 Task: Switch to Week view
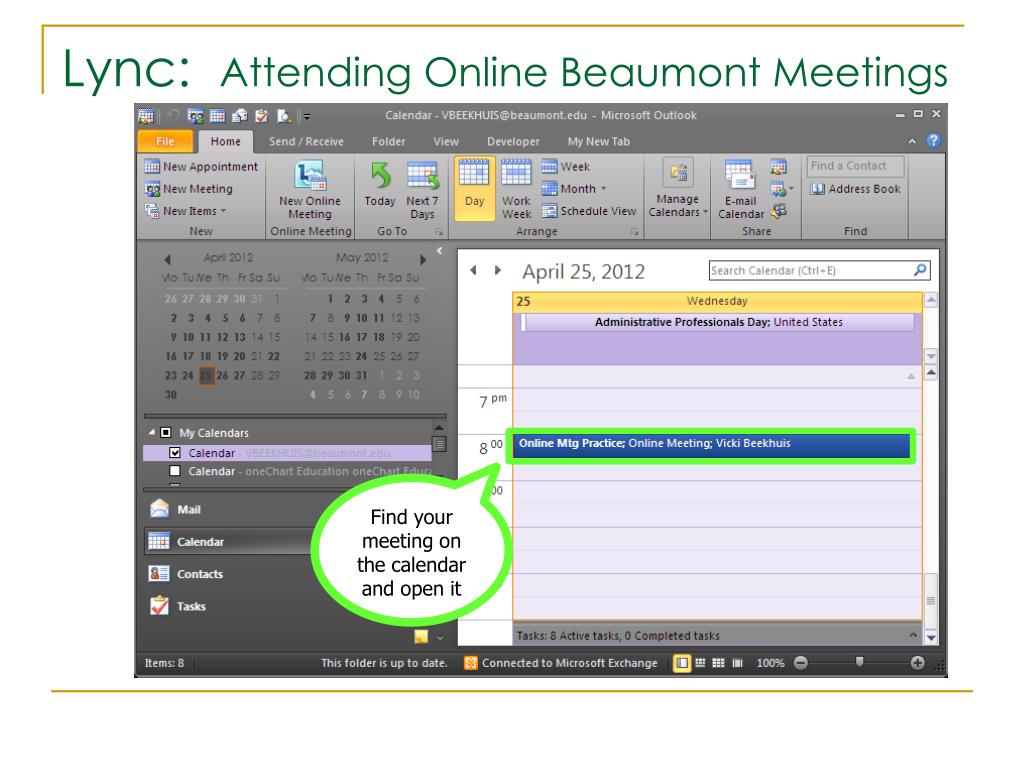(566, 167)
